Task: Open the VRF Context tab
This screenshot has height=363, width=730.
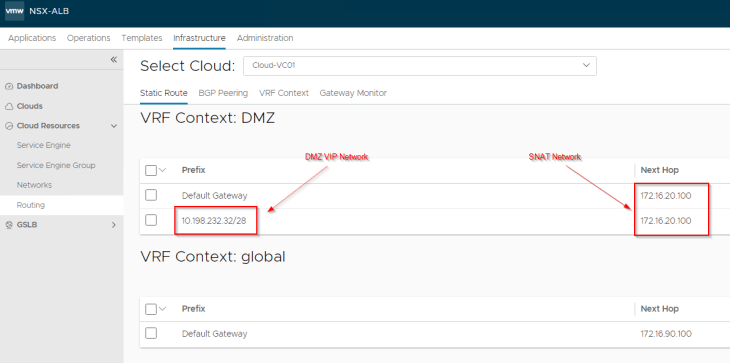Action: pyautogui.click(x=284, y=93)
